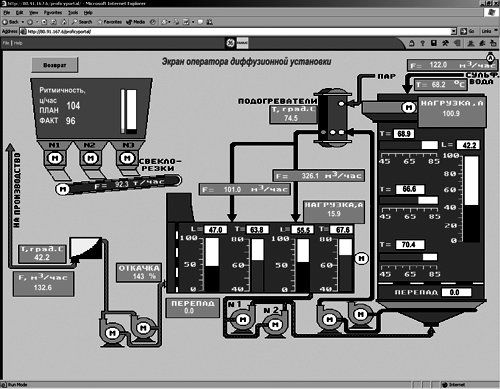Open the Edit icon dropdown arrow

click(193, 22)
